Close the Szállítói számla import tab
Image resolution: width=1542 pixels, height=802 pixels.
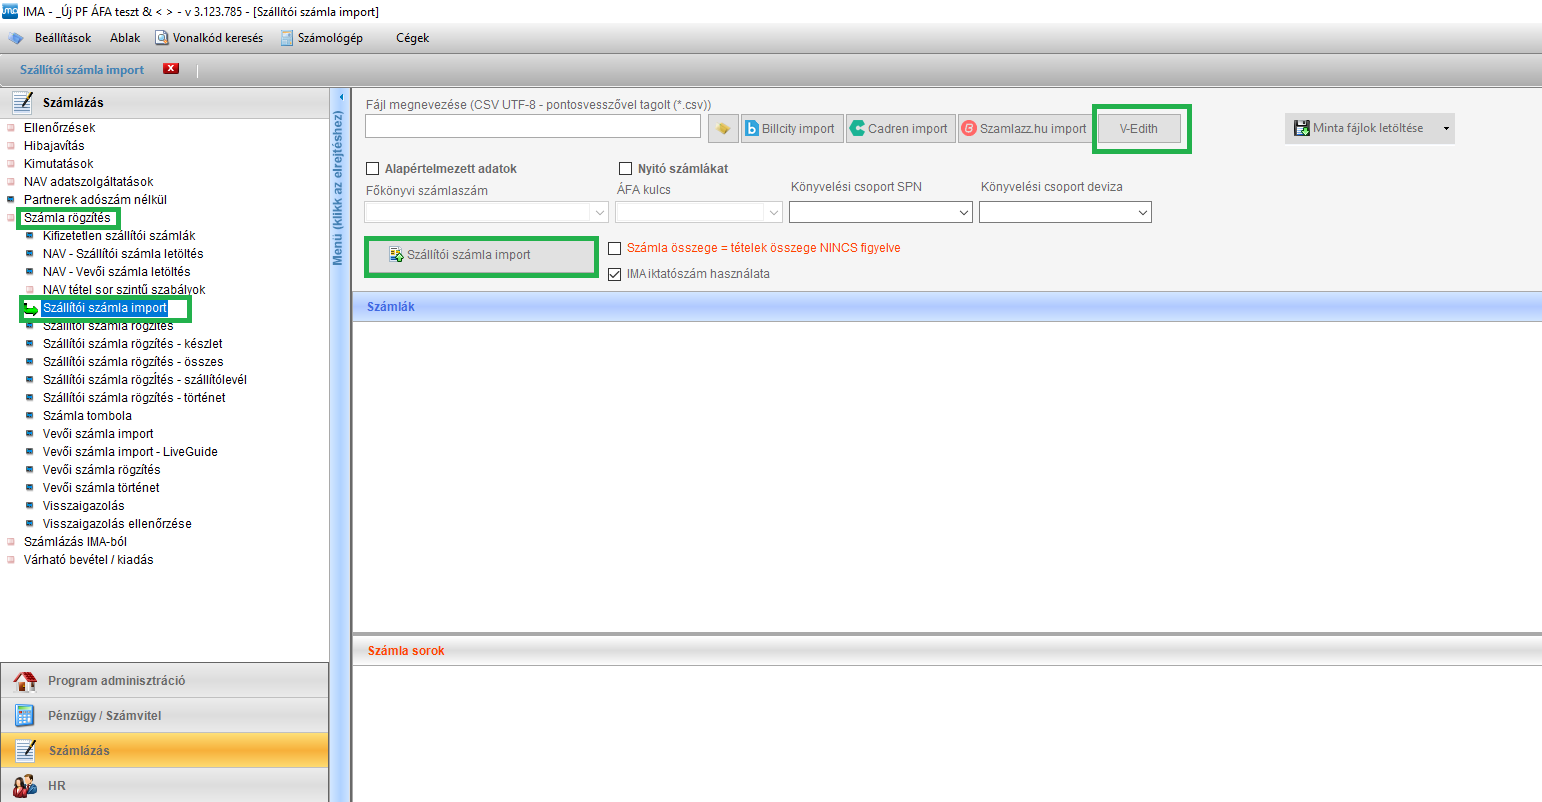tap(171, 69)
